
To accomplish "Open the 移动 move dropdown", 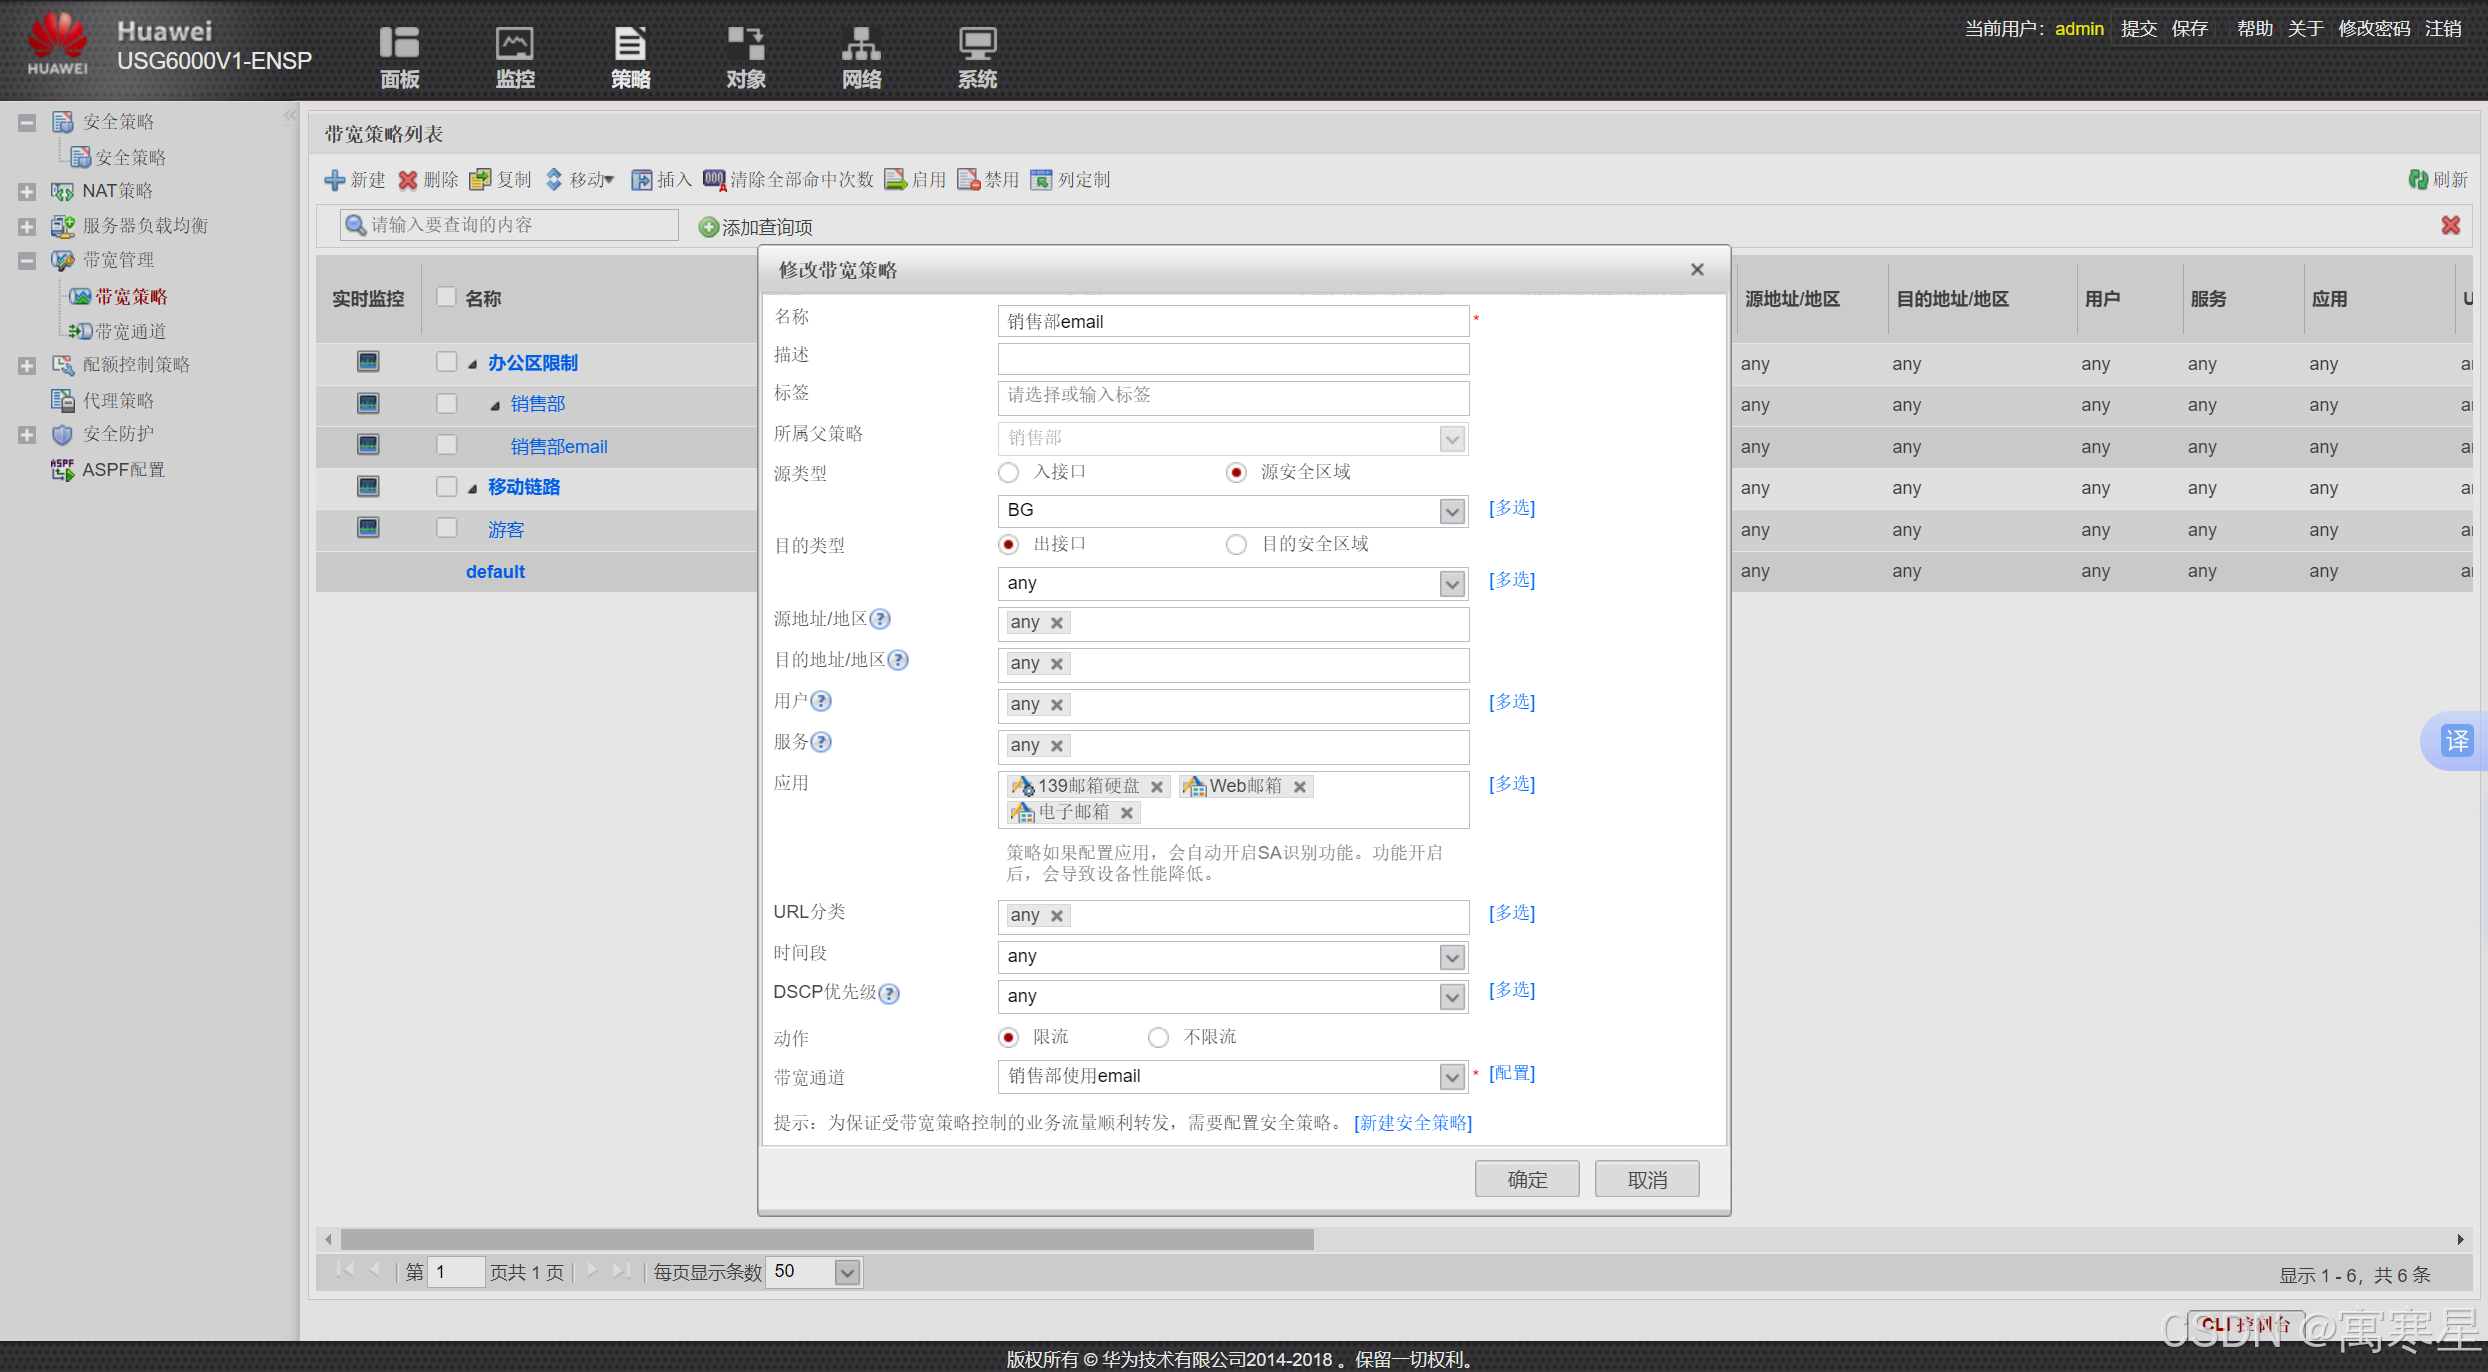I will 580,180.
